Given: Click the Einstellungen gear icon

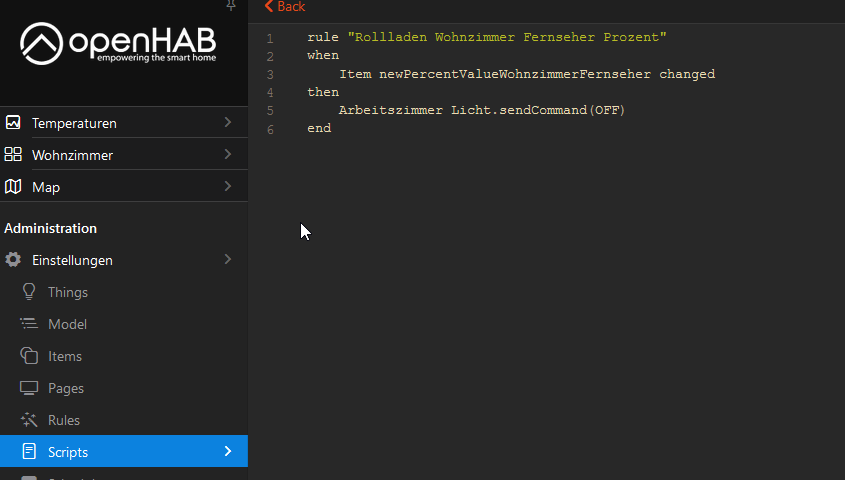Looking at the screenshot, I should pyautogui.click(x=13, y=260).
